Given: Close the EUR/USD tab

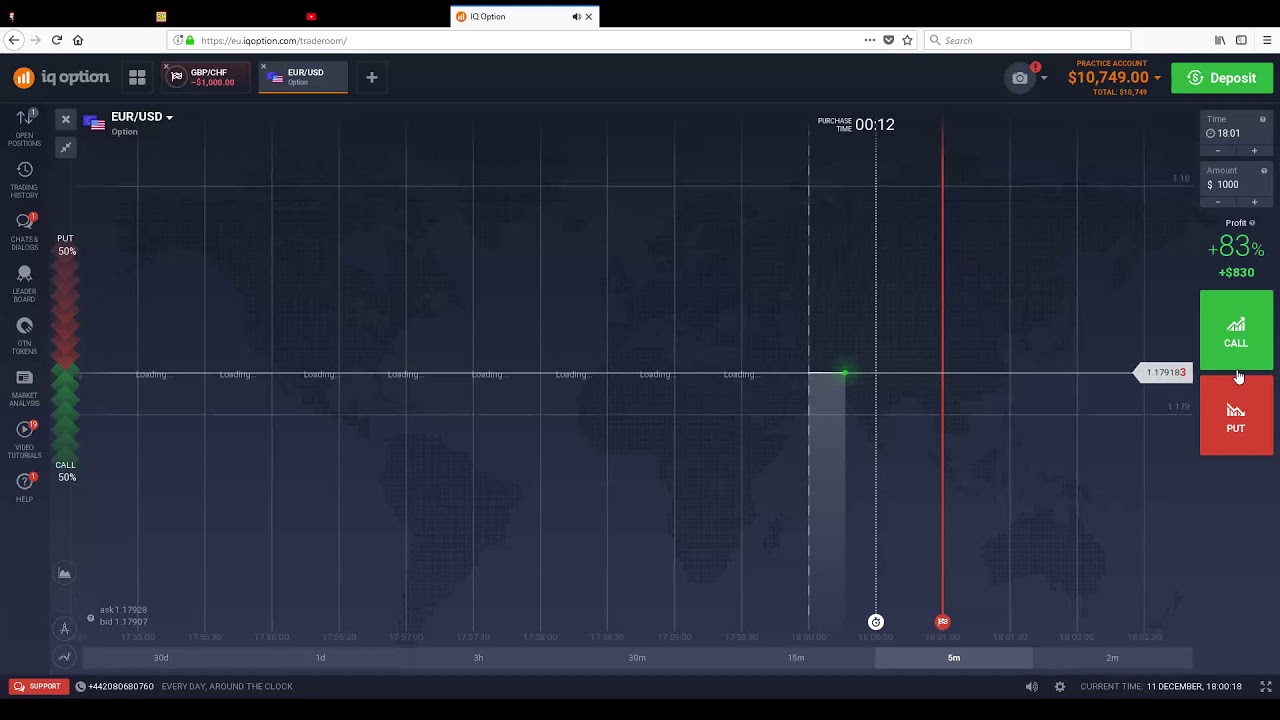Looking at the screenshot, I should tap(264, 67).
